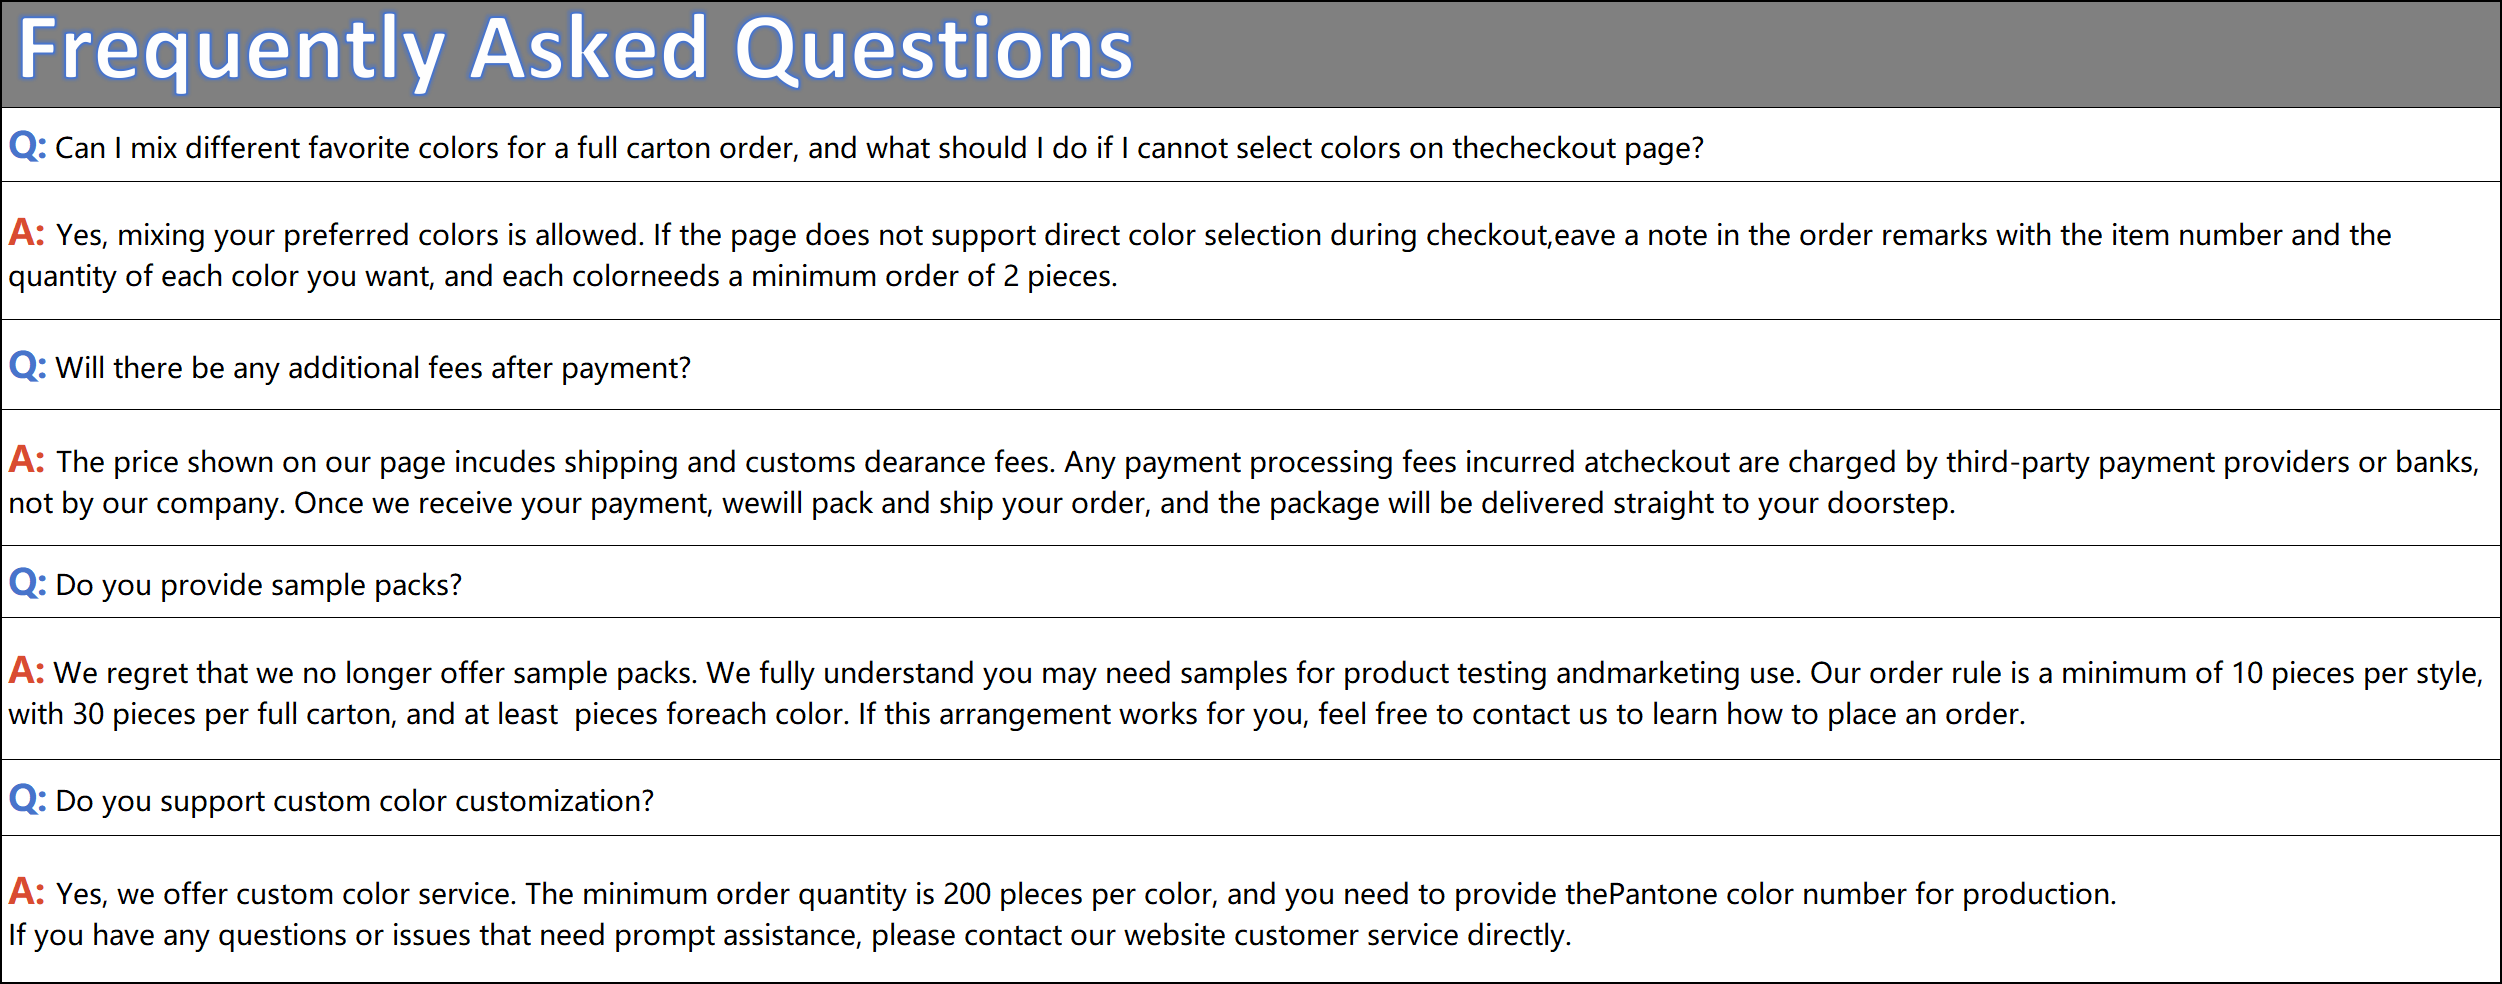Click the A: marker before custom color answer
Image resolution: width=2502 pixels, height=984 pixels.
click(x=27, y=892)
